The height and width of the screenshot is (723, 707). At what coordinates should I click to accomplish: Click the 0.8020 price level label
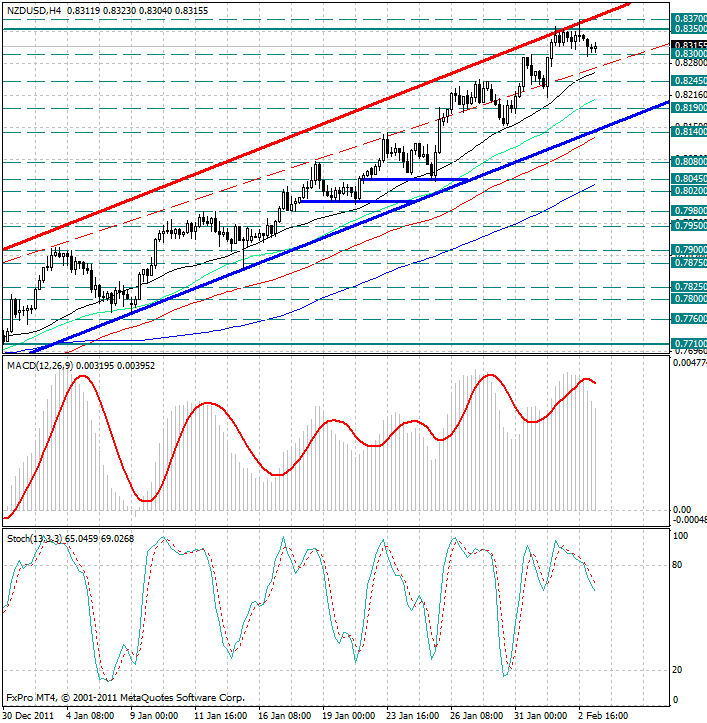tap(689, 190)
